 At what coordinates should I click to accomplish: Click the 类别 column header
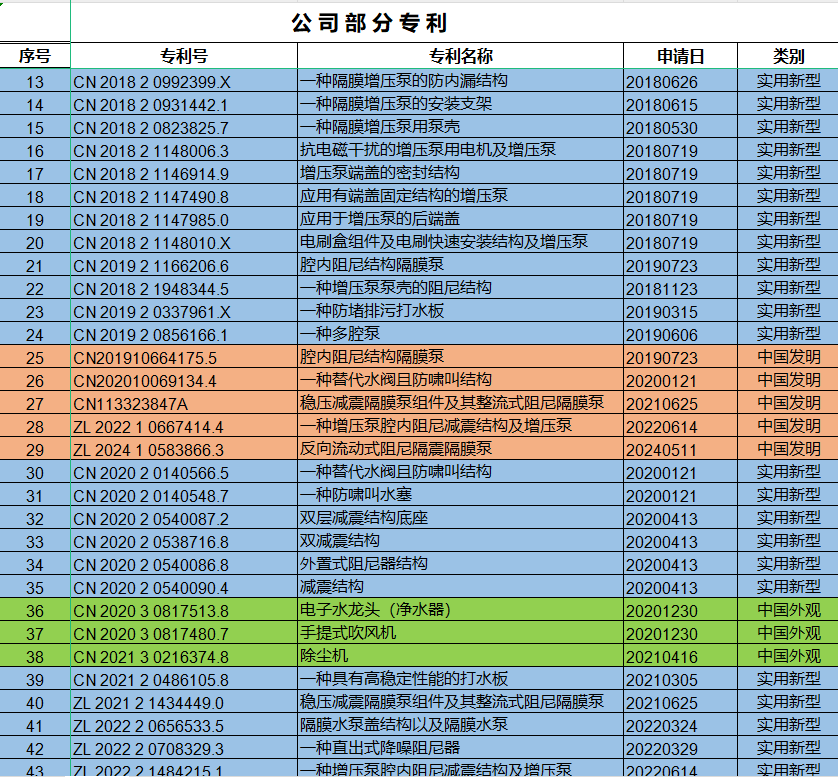pos(788,56)
